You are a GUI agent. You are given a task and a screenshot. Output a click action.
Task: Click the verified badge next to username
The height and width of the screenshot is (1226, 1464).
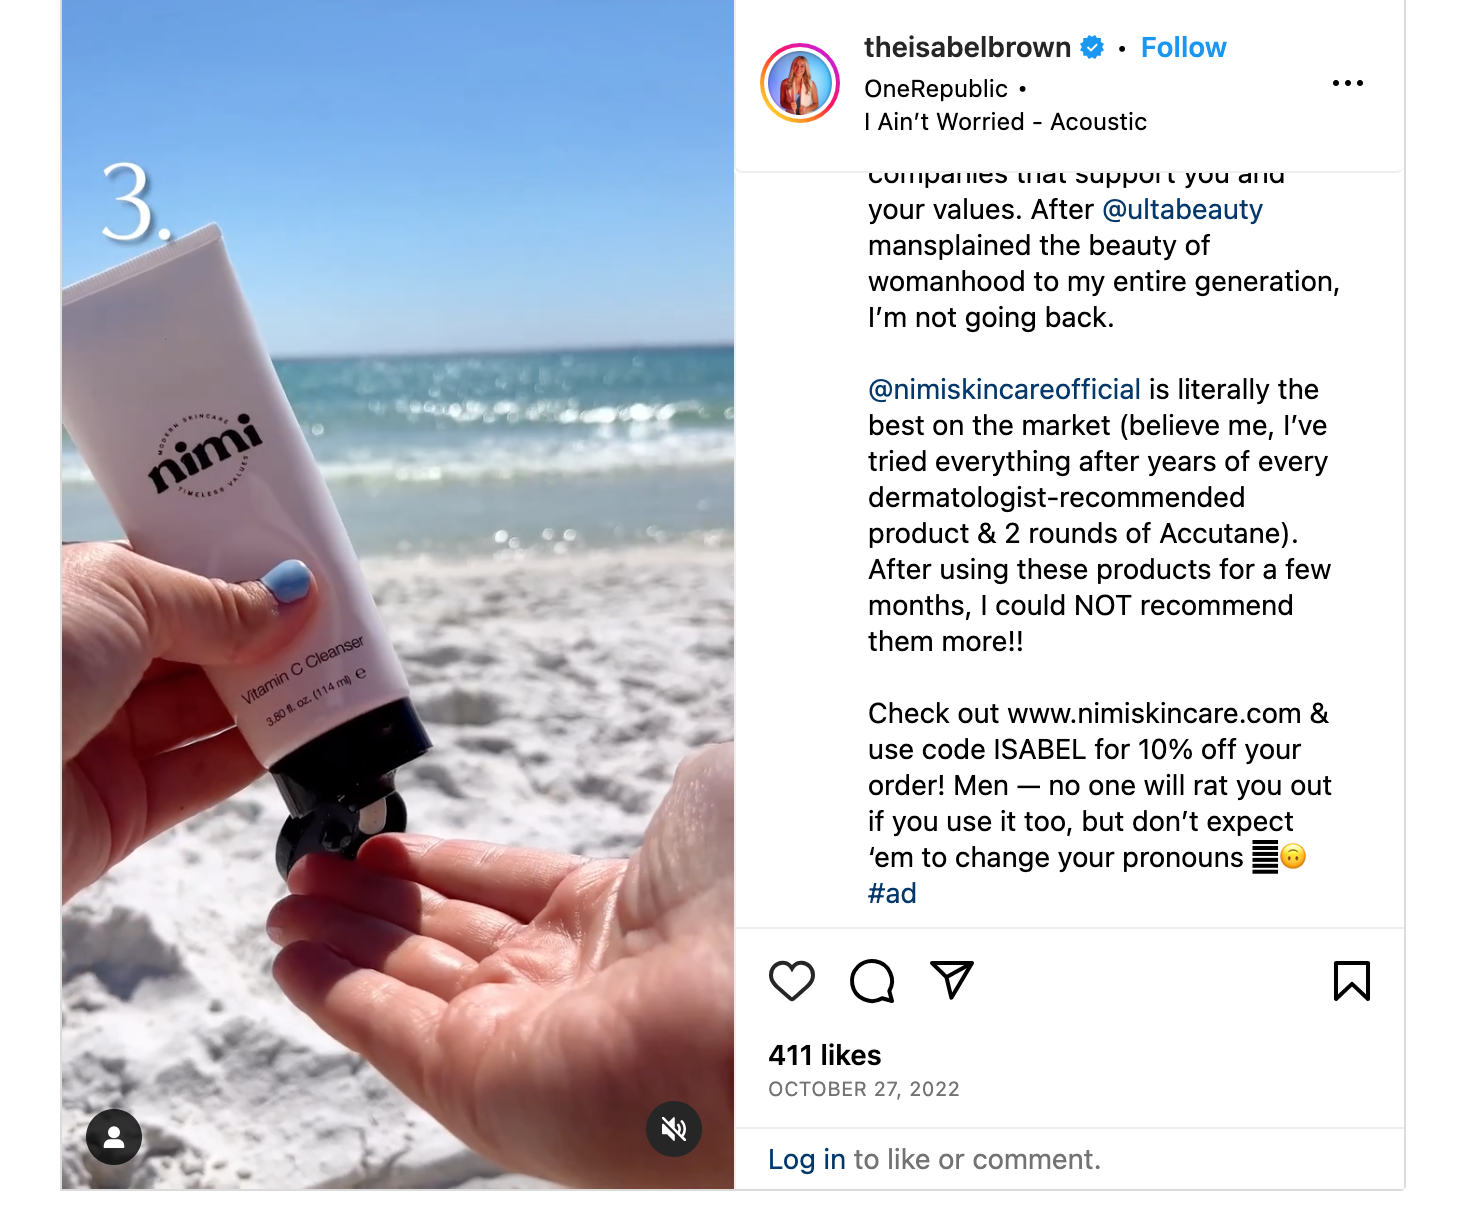[x=1093, y=47]
